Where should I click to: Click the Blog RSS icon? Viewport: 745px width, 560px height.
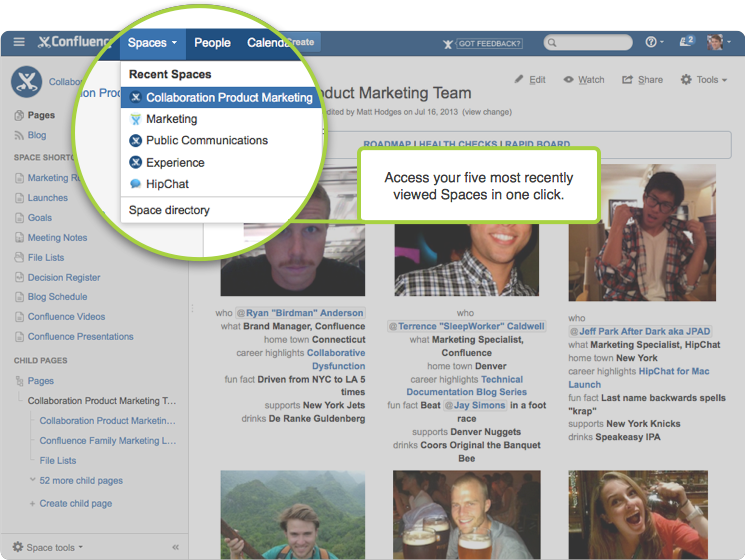pyautogui.click(x=19, y=135)
